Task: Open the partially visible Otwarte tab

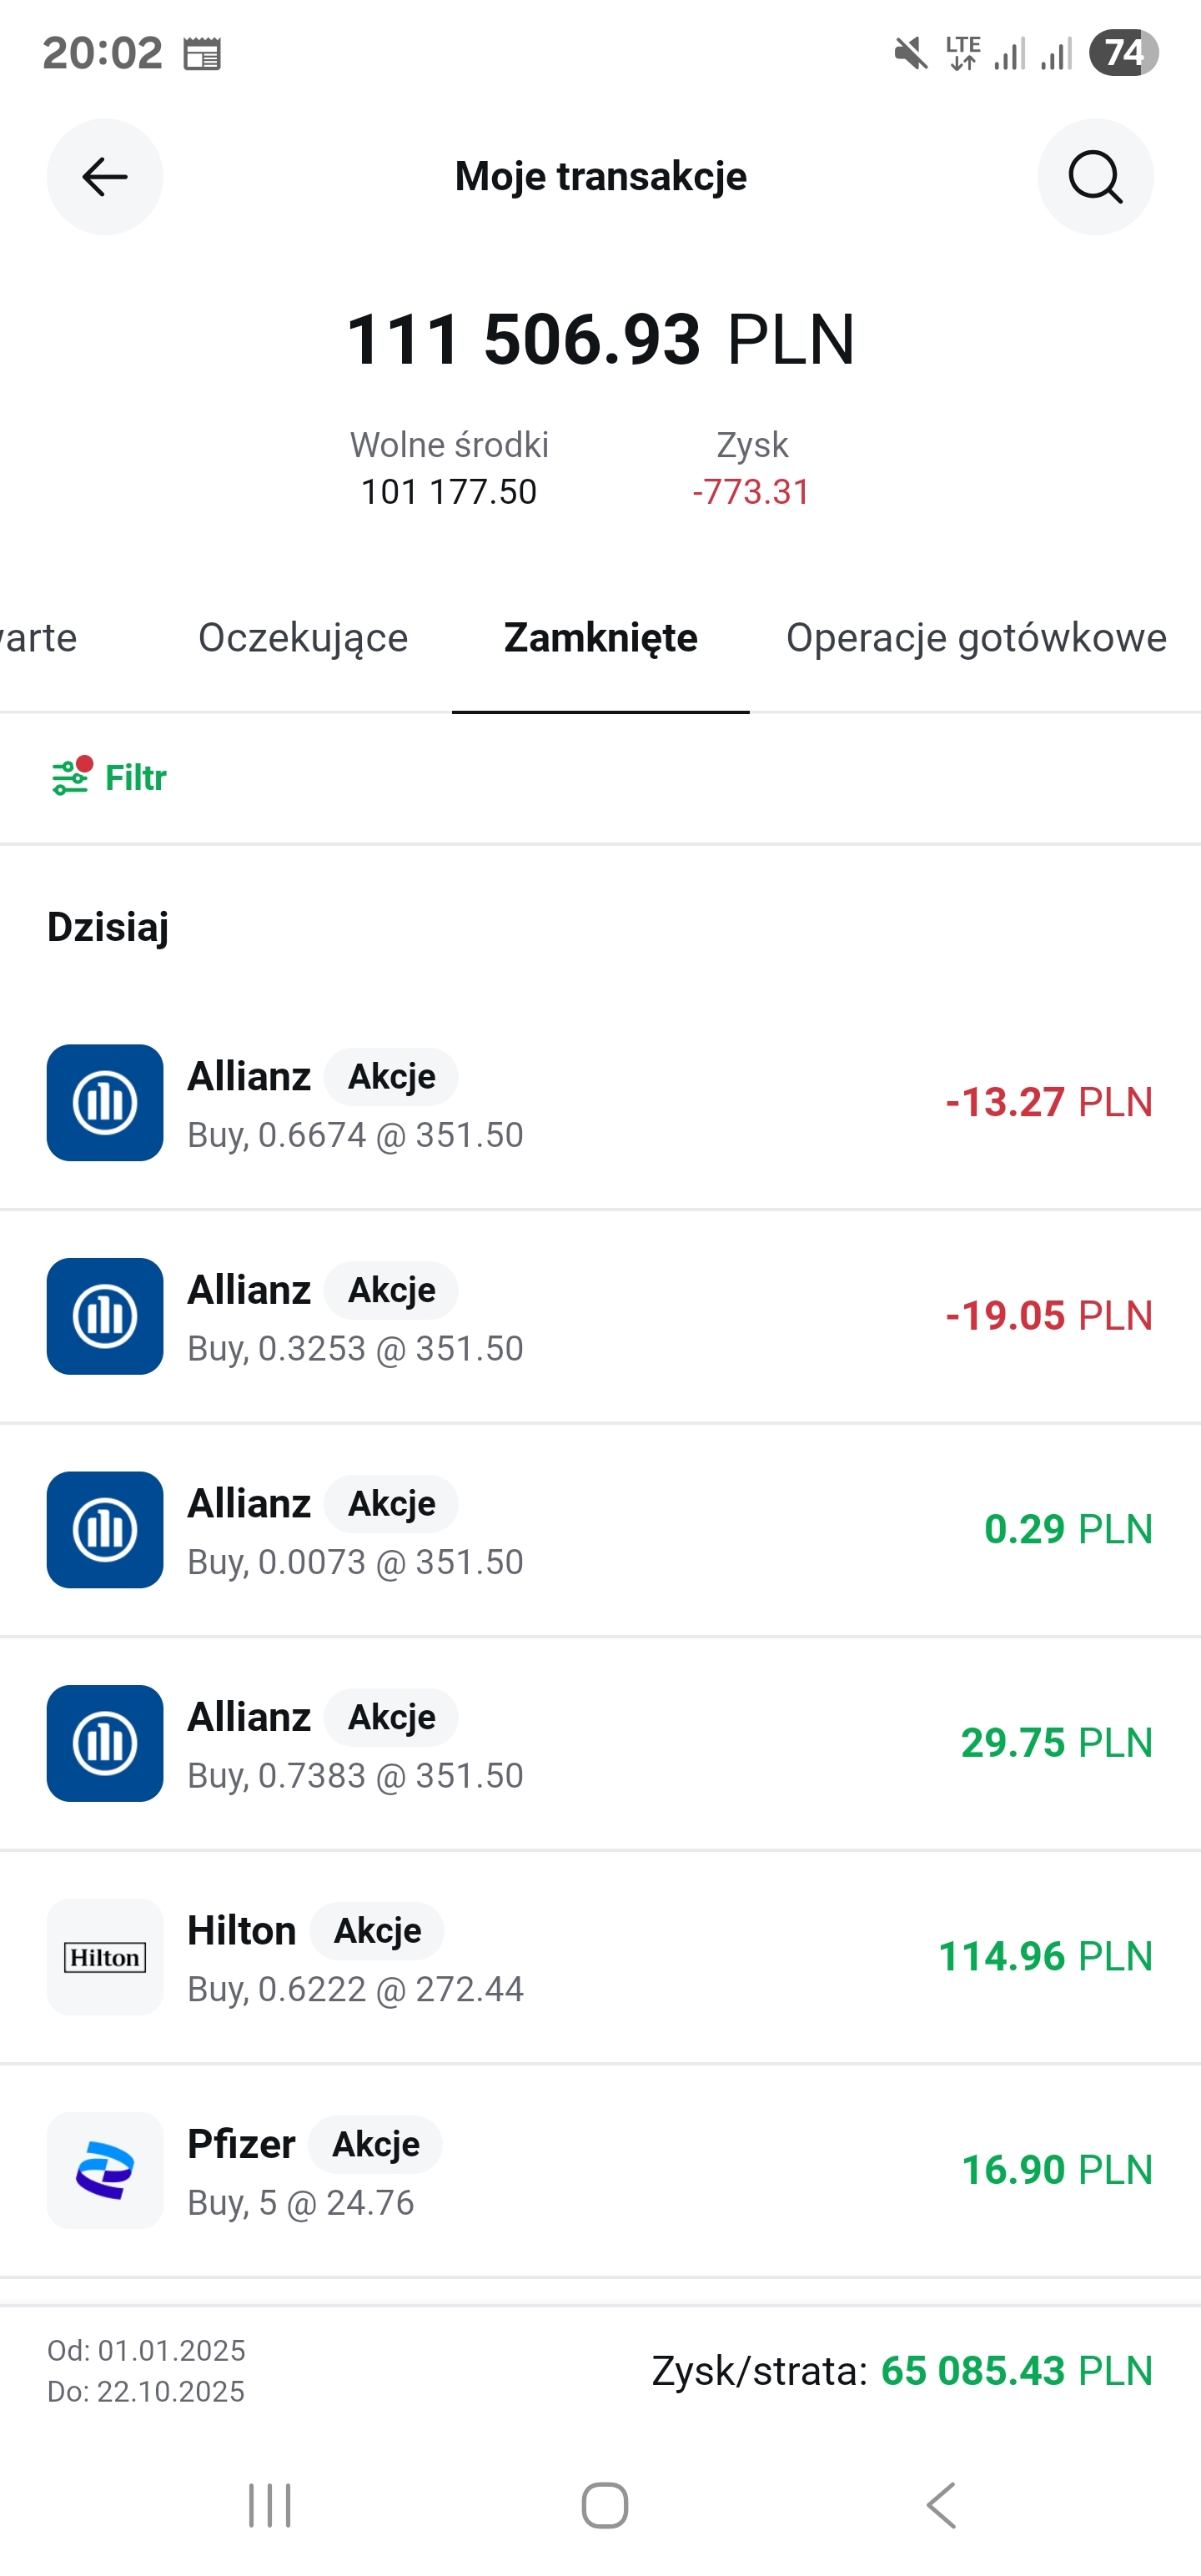Action: 38,638
